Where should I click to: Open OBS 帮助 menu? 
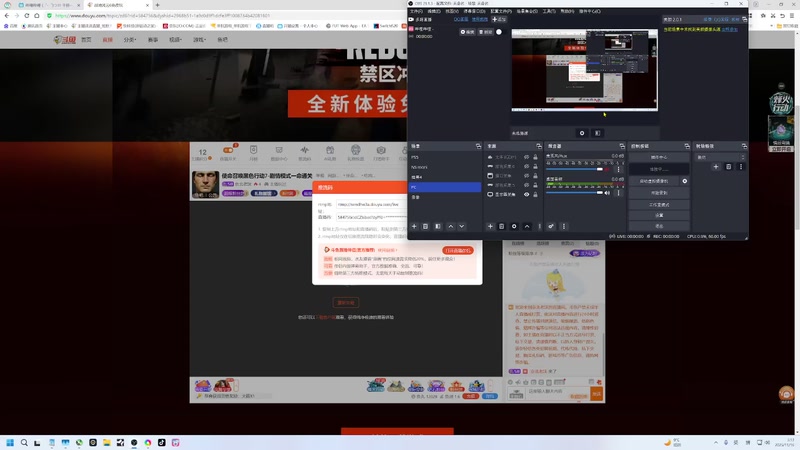pyautogui.click(x=567, y=11)
